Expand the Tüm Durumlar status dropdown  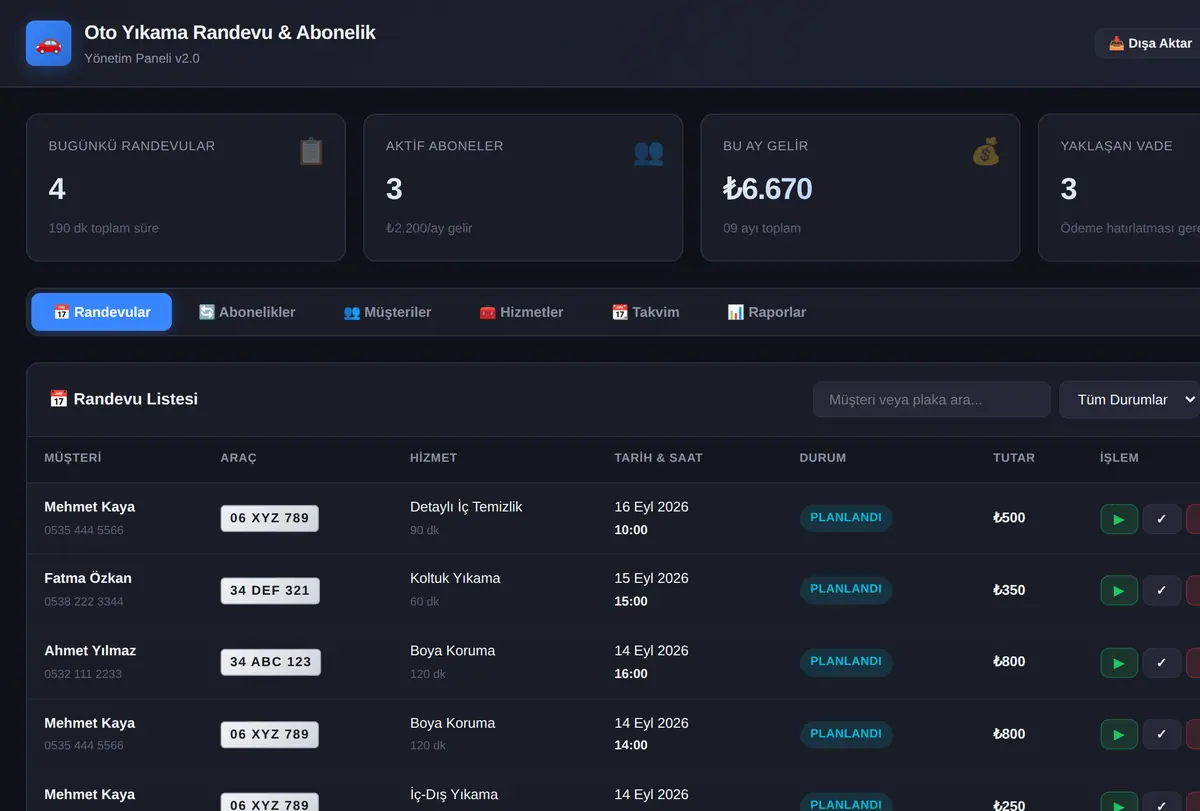point(1130,400)
